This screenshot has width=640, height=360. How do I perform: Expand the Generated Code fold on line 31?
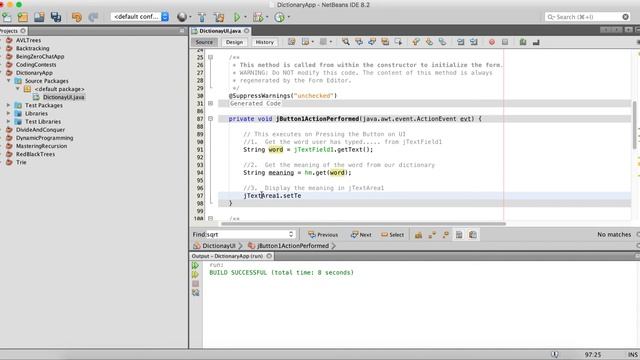[x=211, y=103]
